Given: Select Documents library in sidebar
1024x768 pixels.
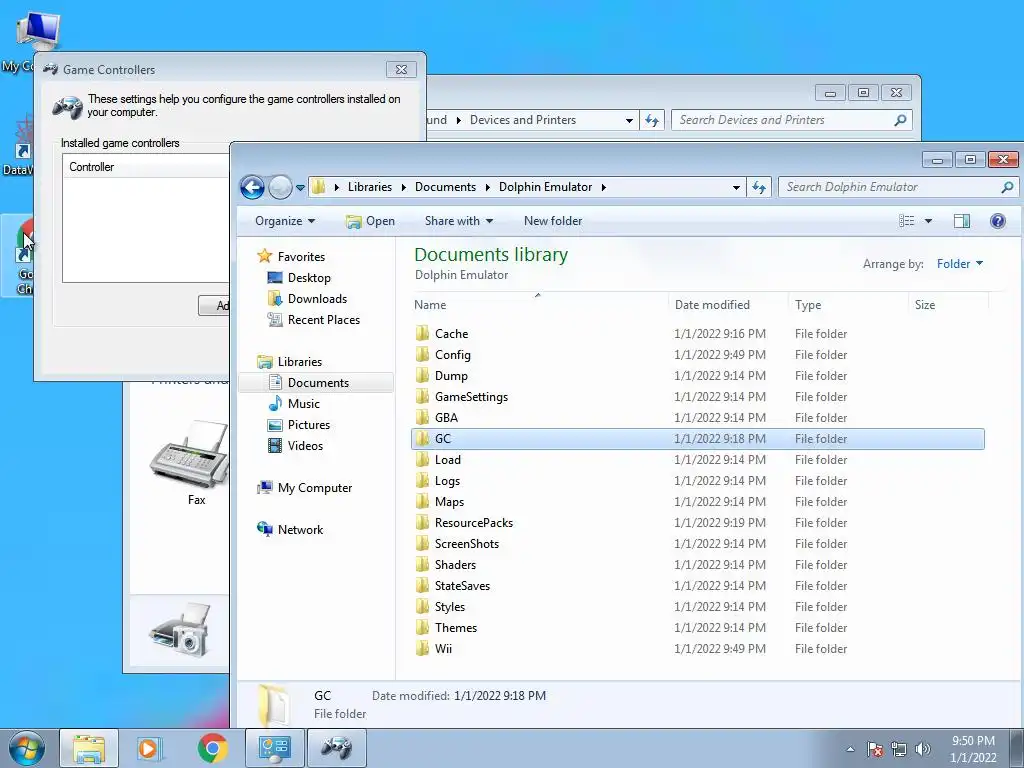Looking at the screenshot, I should (x=316, y=383).
